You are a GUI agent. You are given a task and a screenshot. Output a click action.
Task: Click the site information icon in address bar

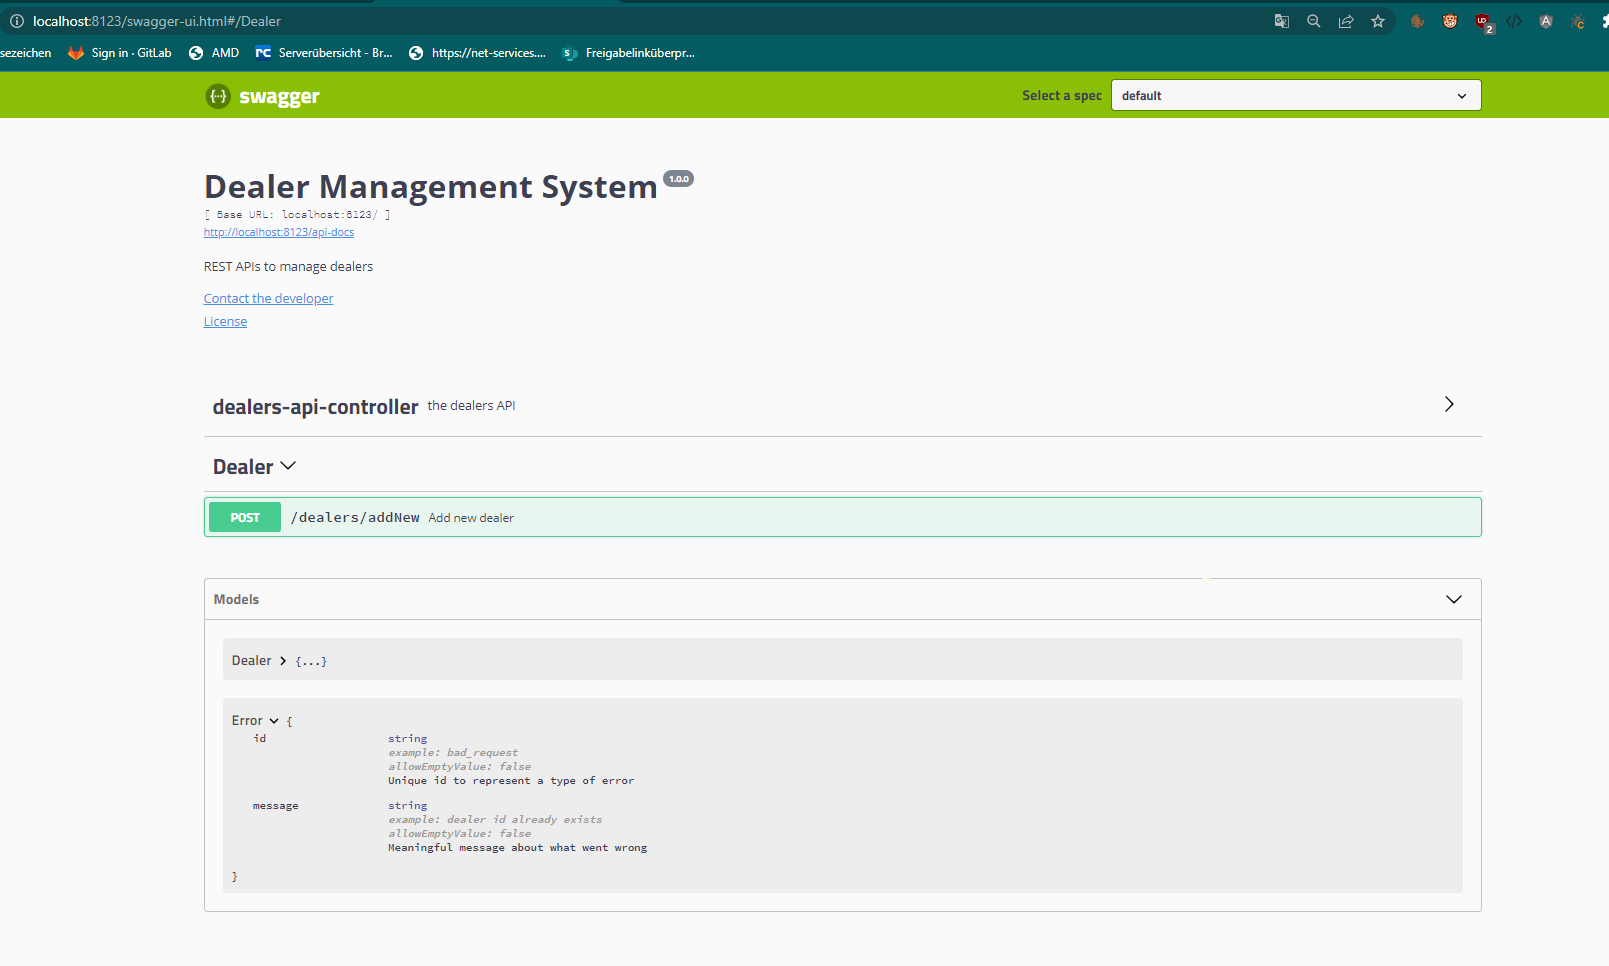coord(17,21)
